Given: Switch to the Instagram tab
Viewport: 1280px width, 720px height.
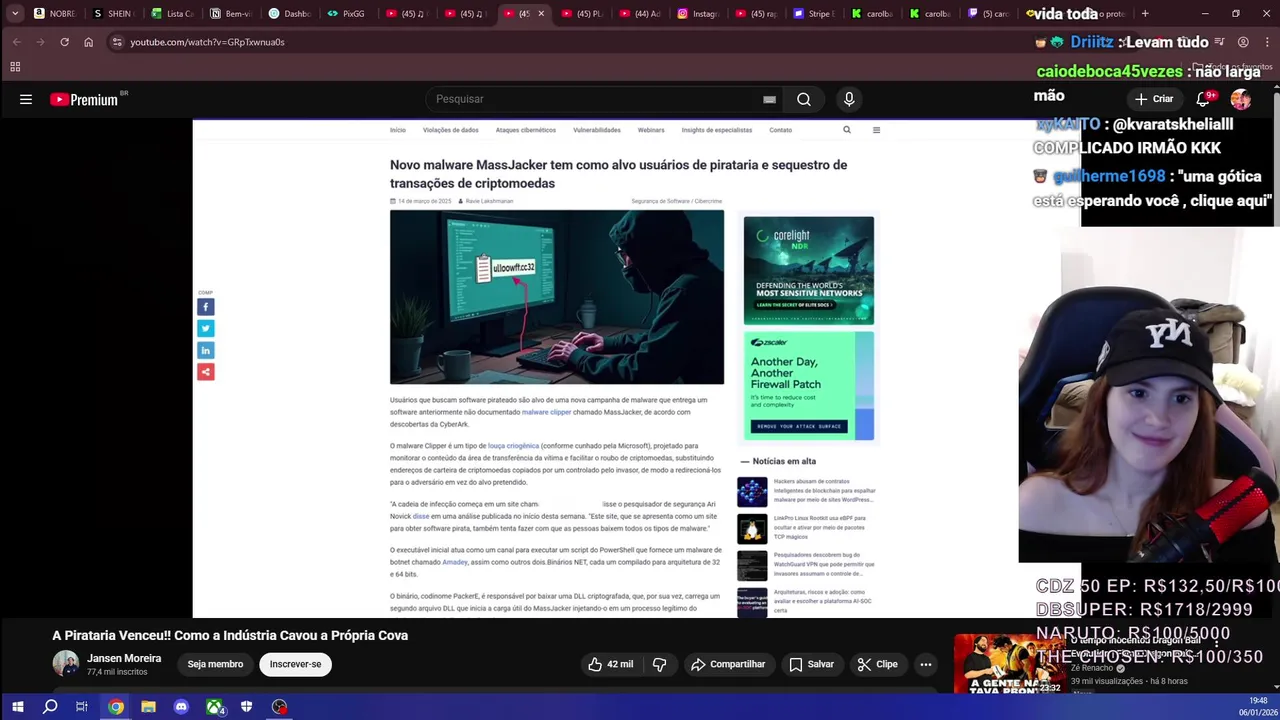Looking at the screenshot, I should pos(698,14).
